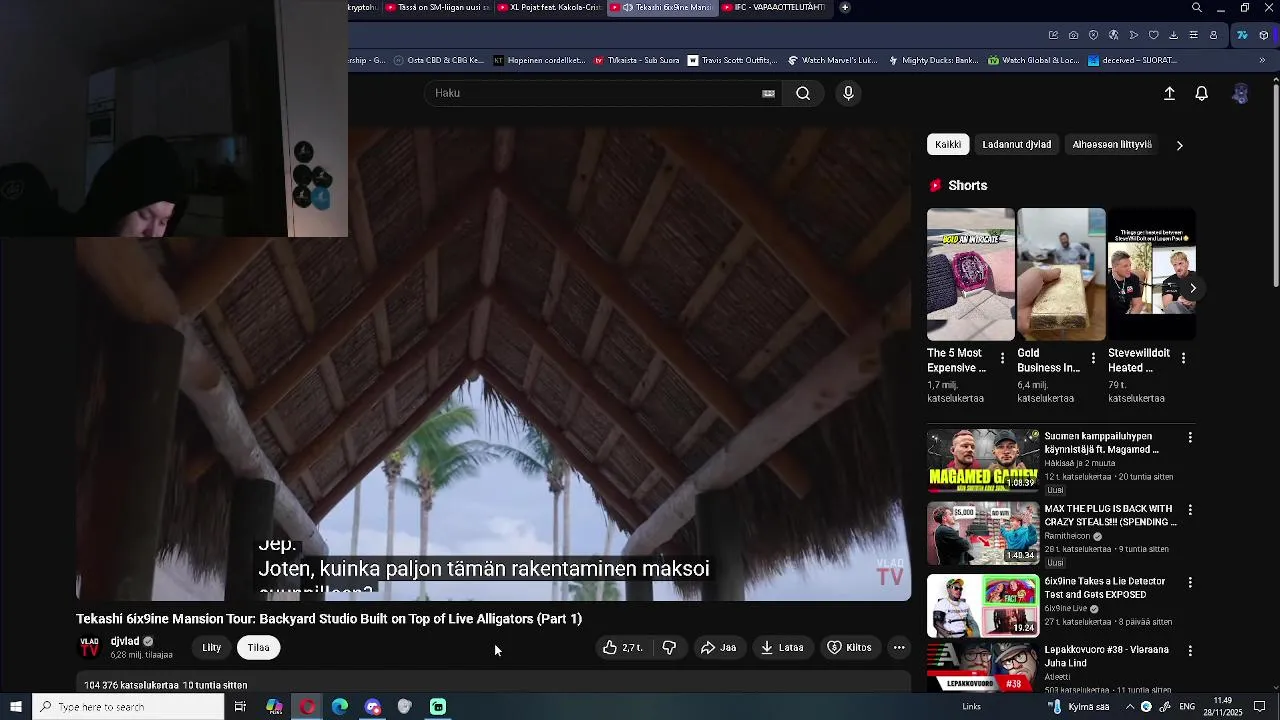Expand hidden bookmarks with double chevron
Screen dimensions: 1280x720
click(1261, 60)
